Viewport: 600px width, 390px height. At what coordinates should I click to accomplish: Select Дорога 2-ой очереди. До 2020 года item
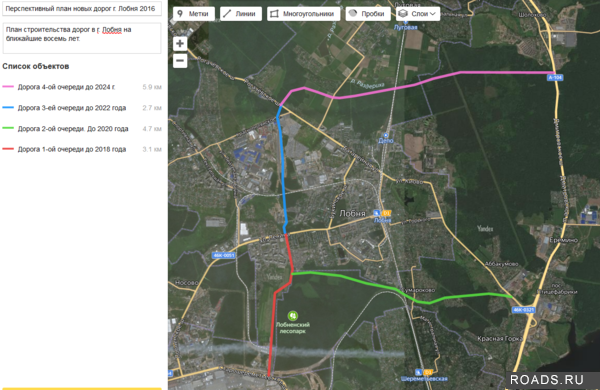click(x=82, y=129)
